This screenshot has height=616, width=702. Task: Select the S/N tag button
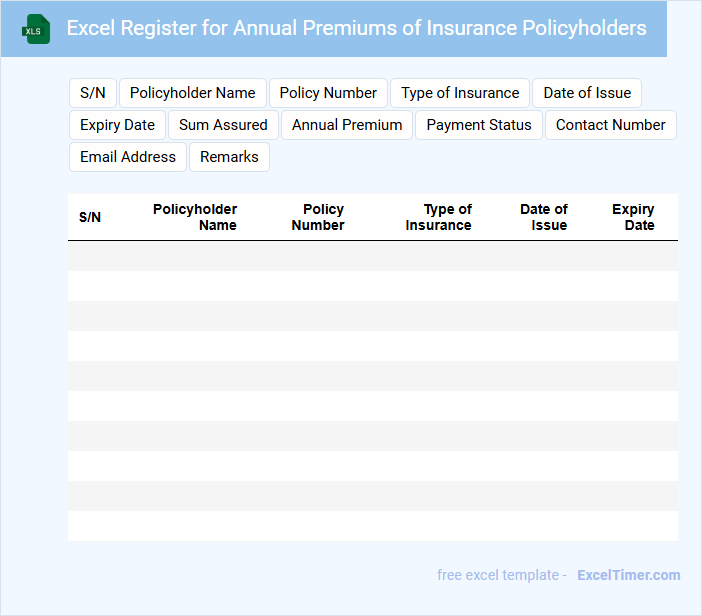[92, 93]
